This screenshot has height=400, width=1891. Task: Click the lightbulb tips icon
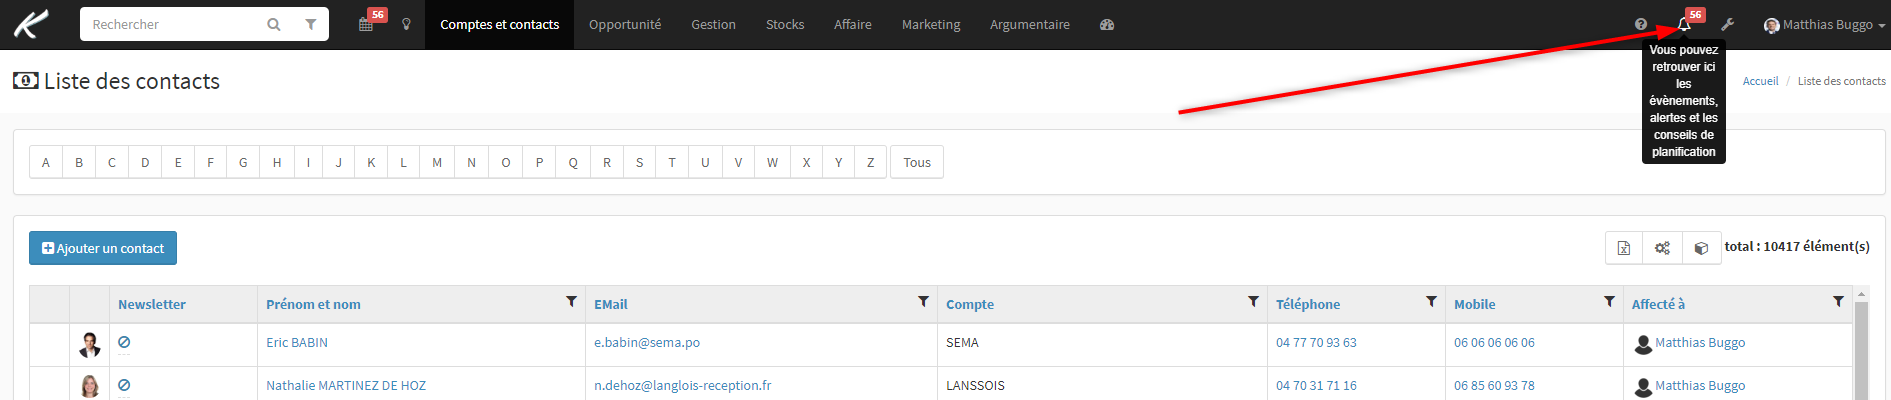[x=406, y=24]
